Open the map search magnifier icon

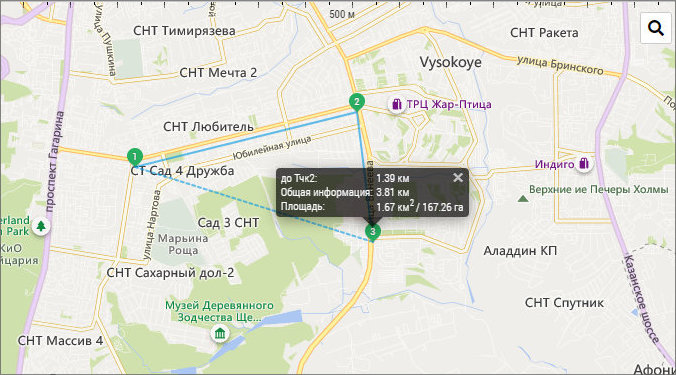655,28
